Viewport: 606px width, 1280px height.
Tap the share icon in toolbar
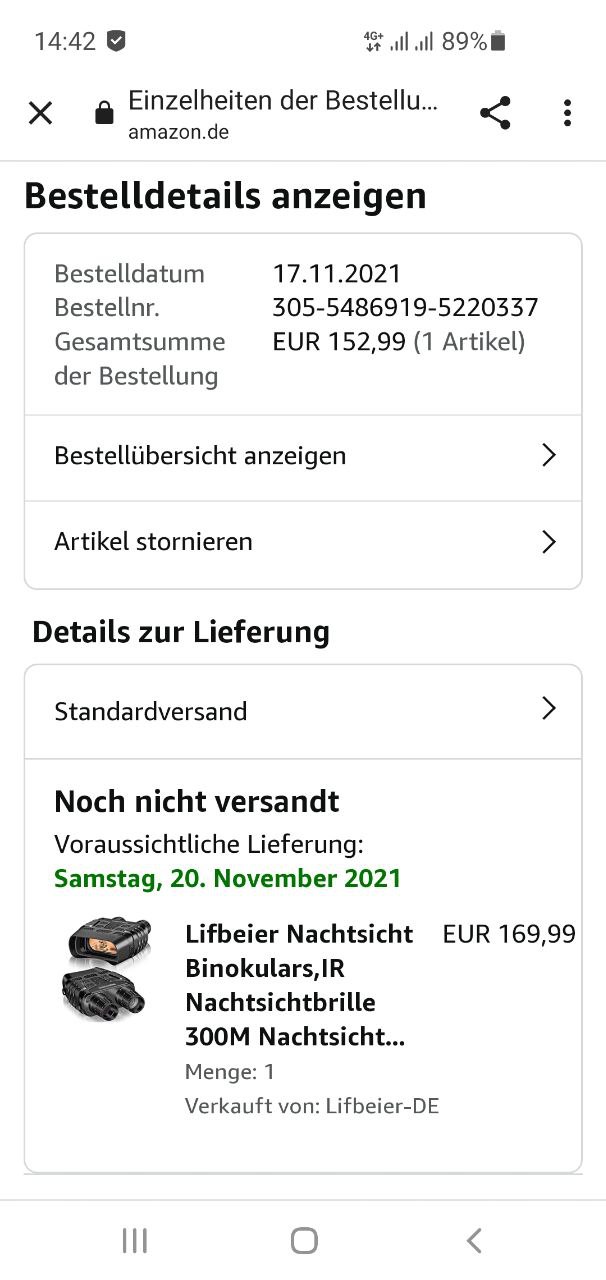click(495, 113)
